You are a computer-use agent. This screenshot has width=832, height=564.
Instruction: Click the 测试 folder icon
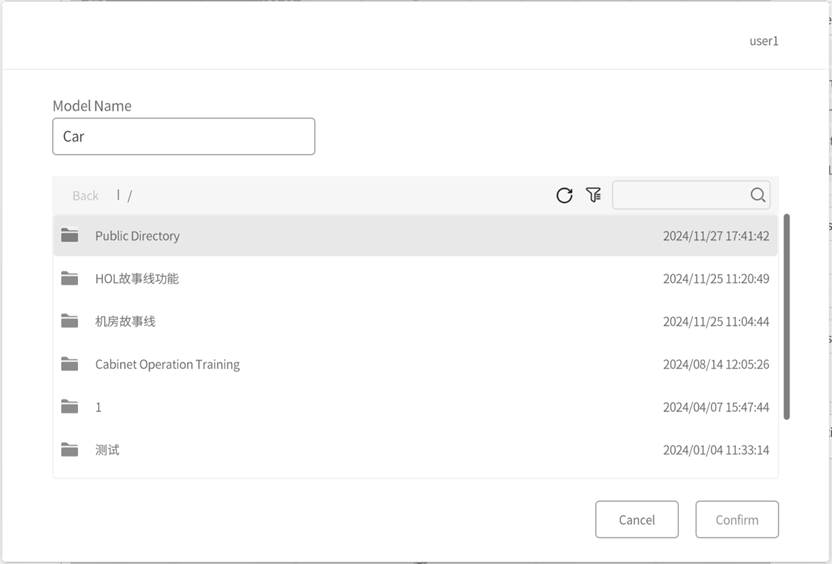[x=69, y=450]
